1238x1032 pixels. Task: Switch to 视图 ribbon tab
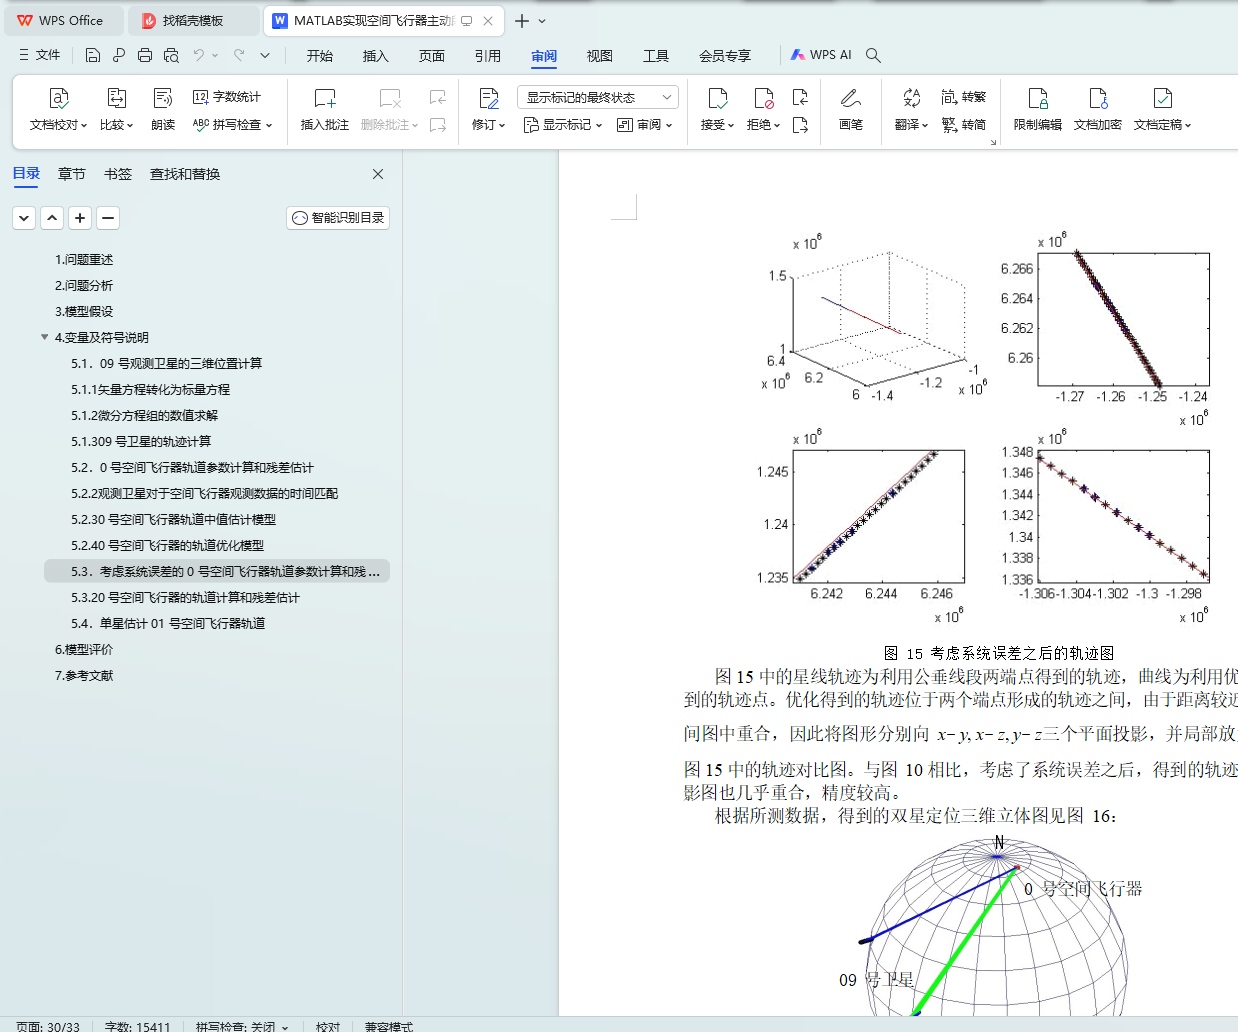600,56
